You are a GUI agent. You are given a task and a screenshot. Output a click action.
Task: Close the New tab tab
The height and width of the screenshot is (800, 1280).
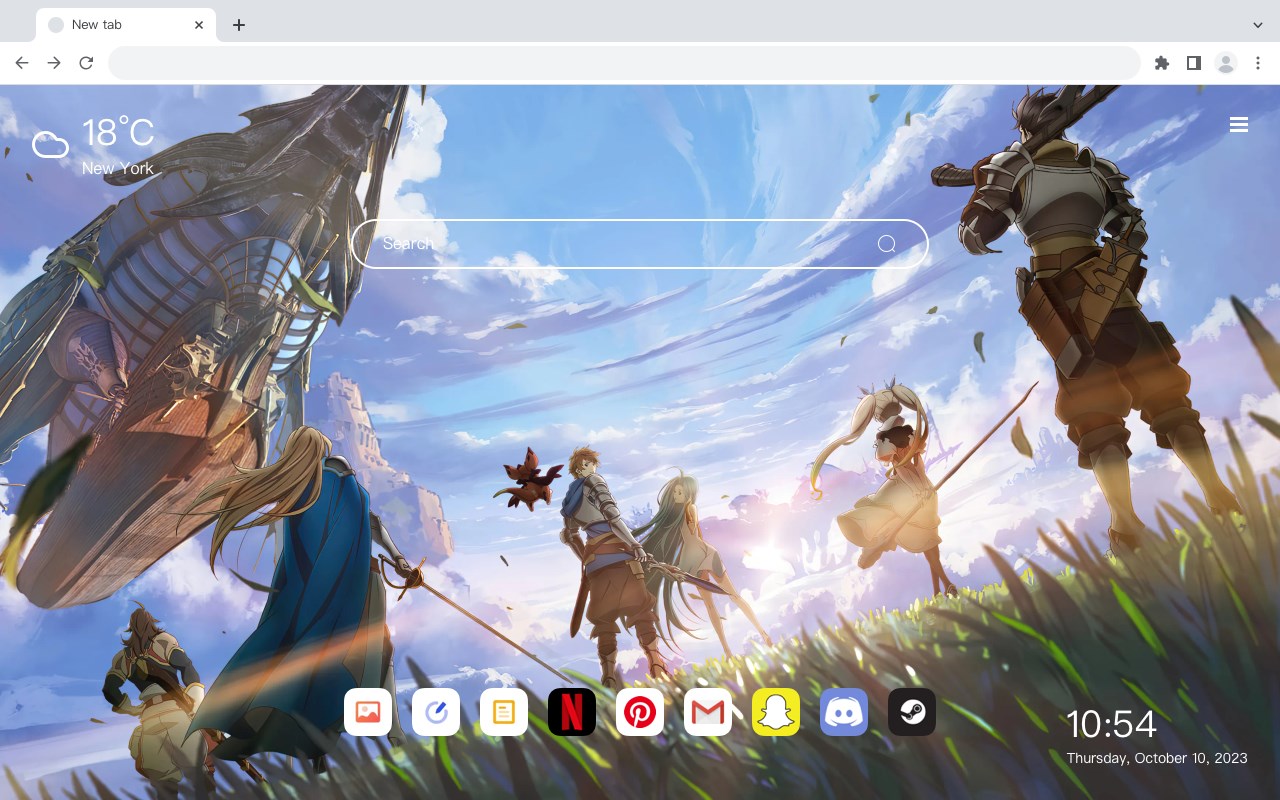click(x=200, y=25)
